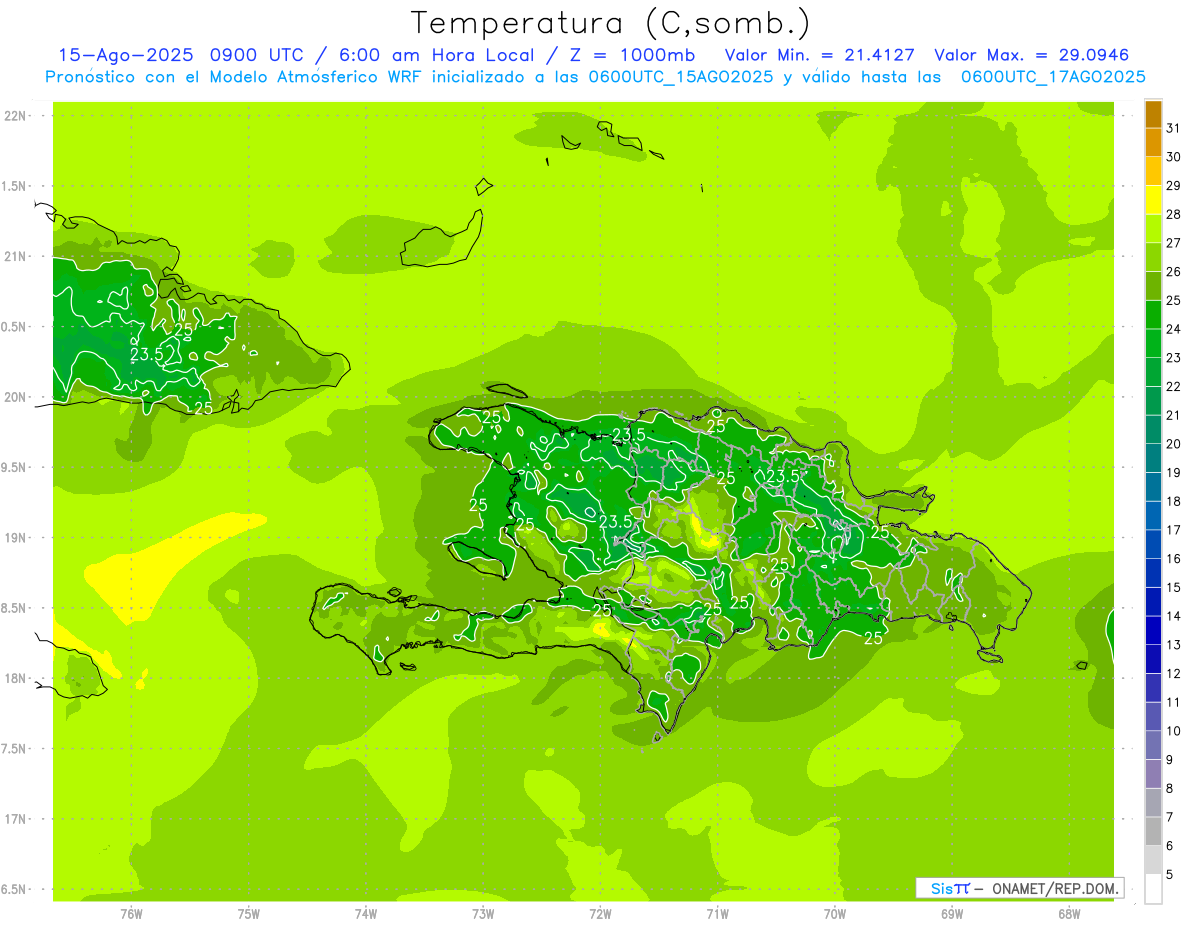
Task: Click the '20N' latitude label
Action: (16, 397)
